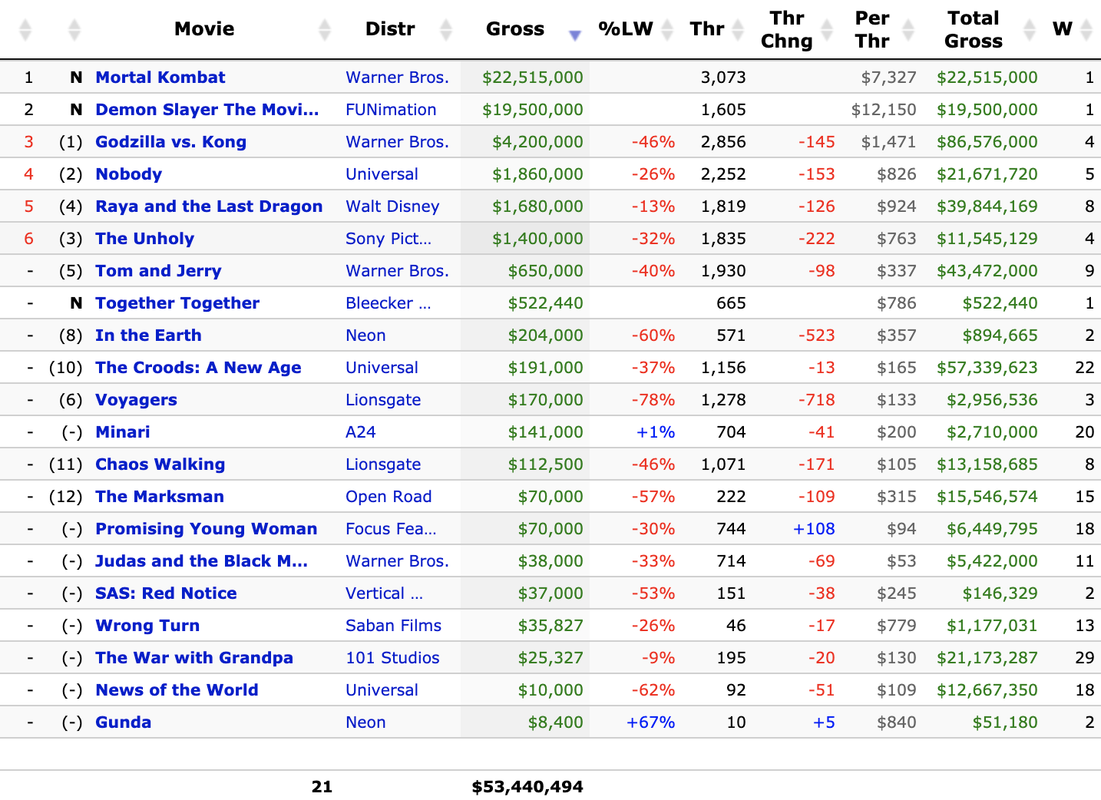The height and width of the screenshot is (800, 1101).
Task: Open the Mortal Kombat movie link
Action: click(x=160, y=77)
